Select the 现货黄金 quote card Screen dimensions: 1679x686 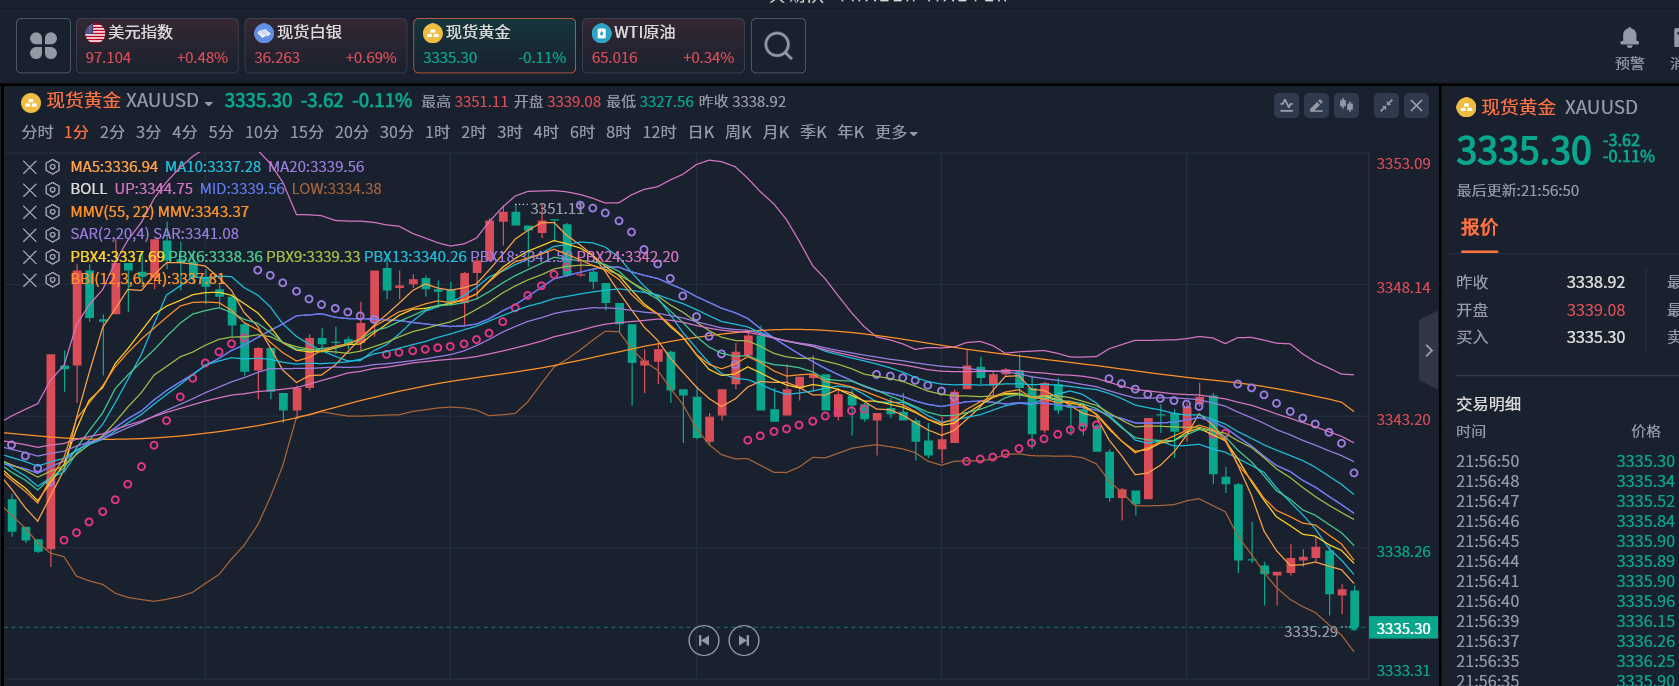(495, 46)
